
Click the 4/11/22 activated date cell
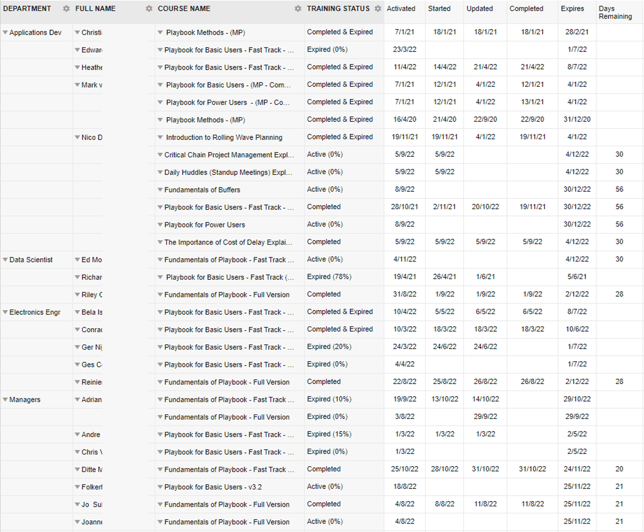point(405,260)
